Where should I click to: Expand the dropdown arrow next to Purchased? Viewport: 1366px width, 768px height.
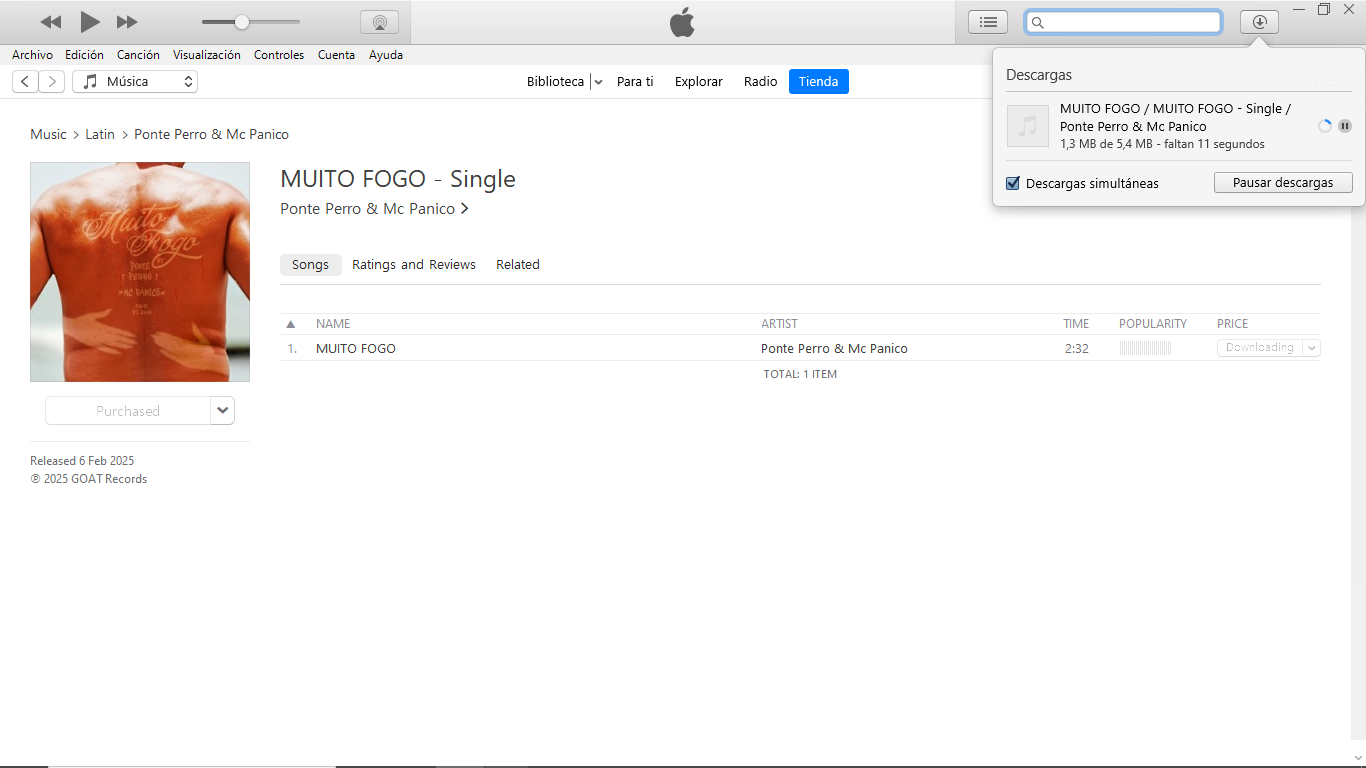pyautogui.click(x=223, y=411)
